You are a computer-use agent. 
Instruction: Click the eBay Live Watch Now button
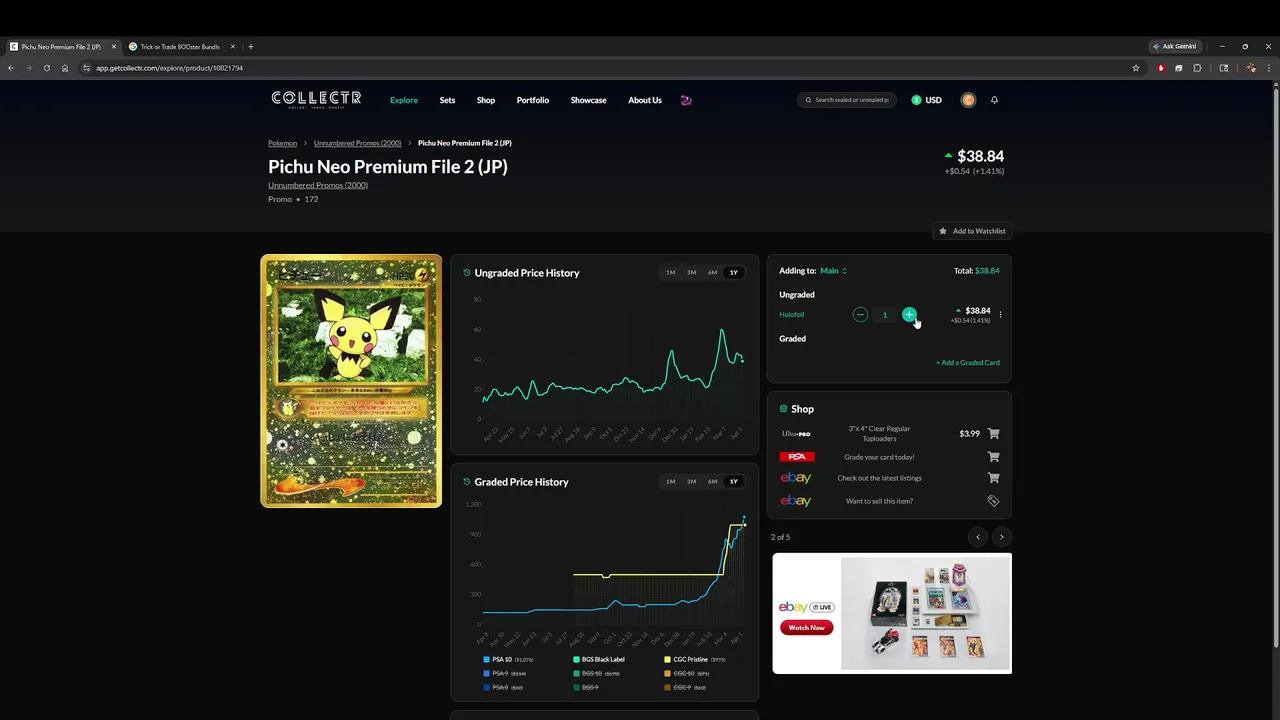tap(807, 628)
